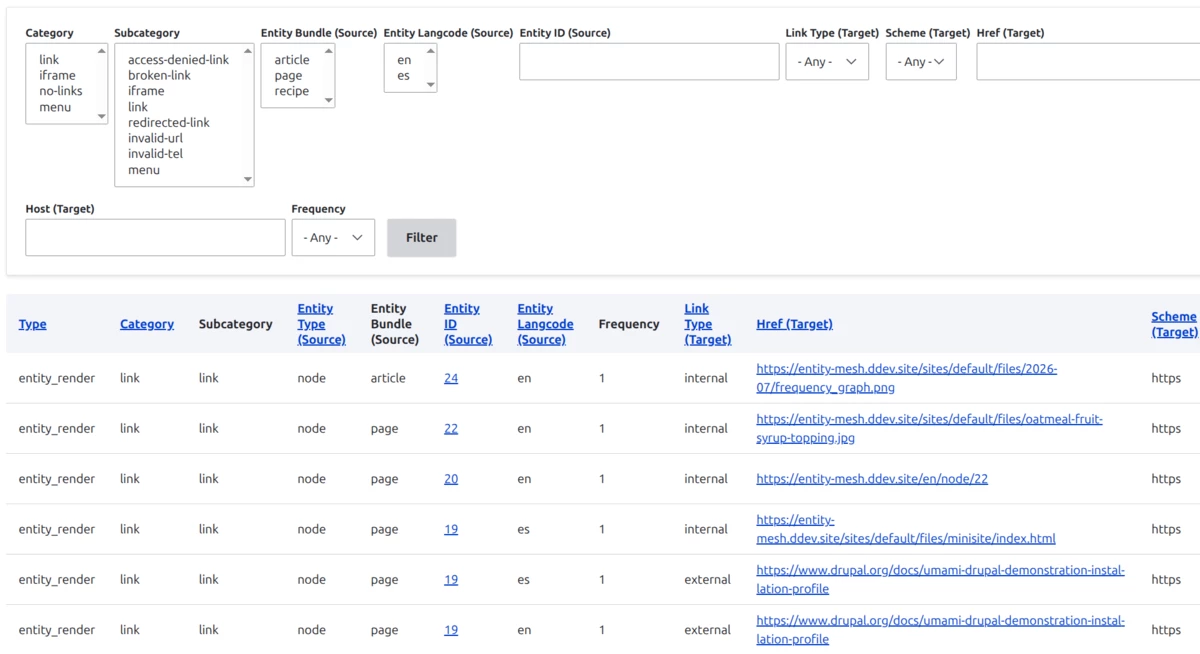This screenshot has width=1200, height=654.
Task: Open entity ID 19 in the 'internal' row
Action: (x=451, y=529)
